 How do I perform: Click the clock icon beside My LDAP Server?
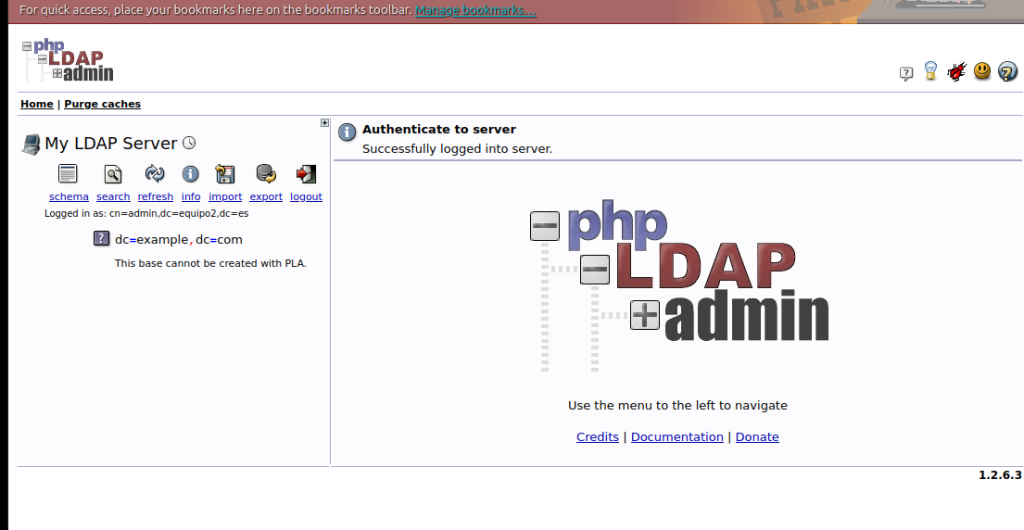pos(189,143)
